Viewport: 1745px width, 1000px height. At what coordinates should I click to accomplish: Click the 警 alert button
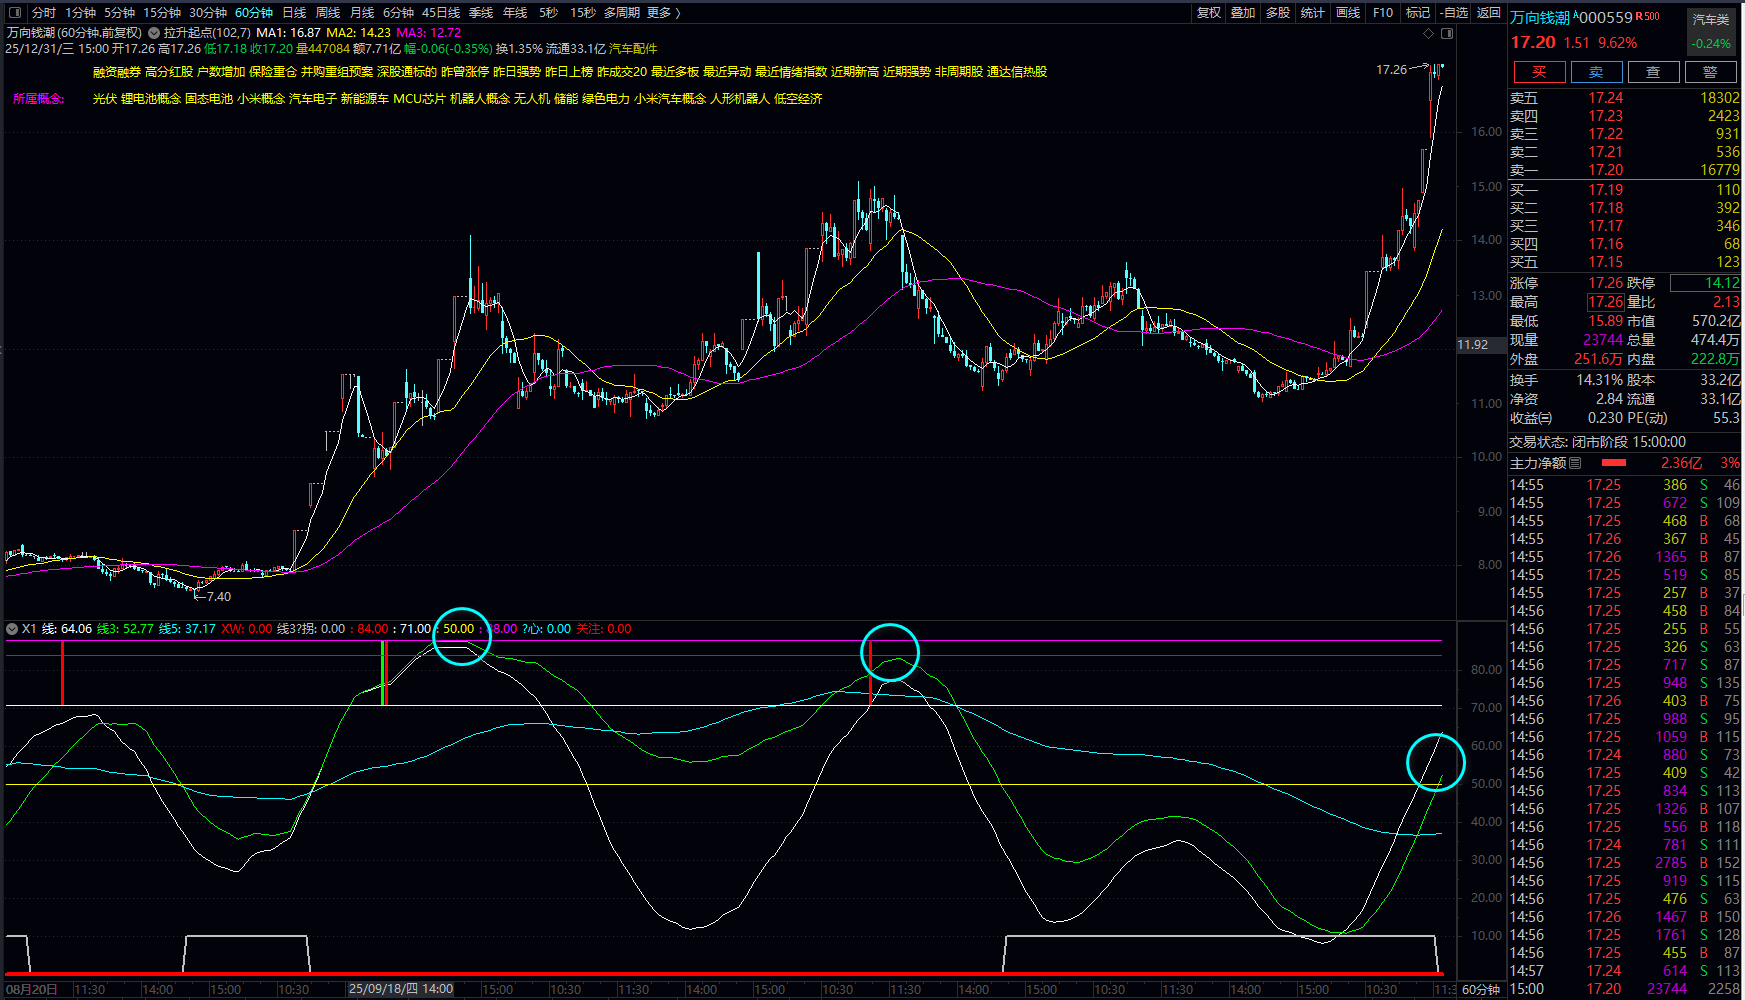1710,72
